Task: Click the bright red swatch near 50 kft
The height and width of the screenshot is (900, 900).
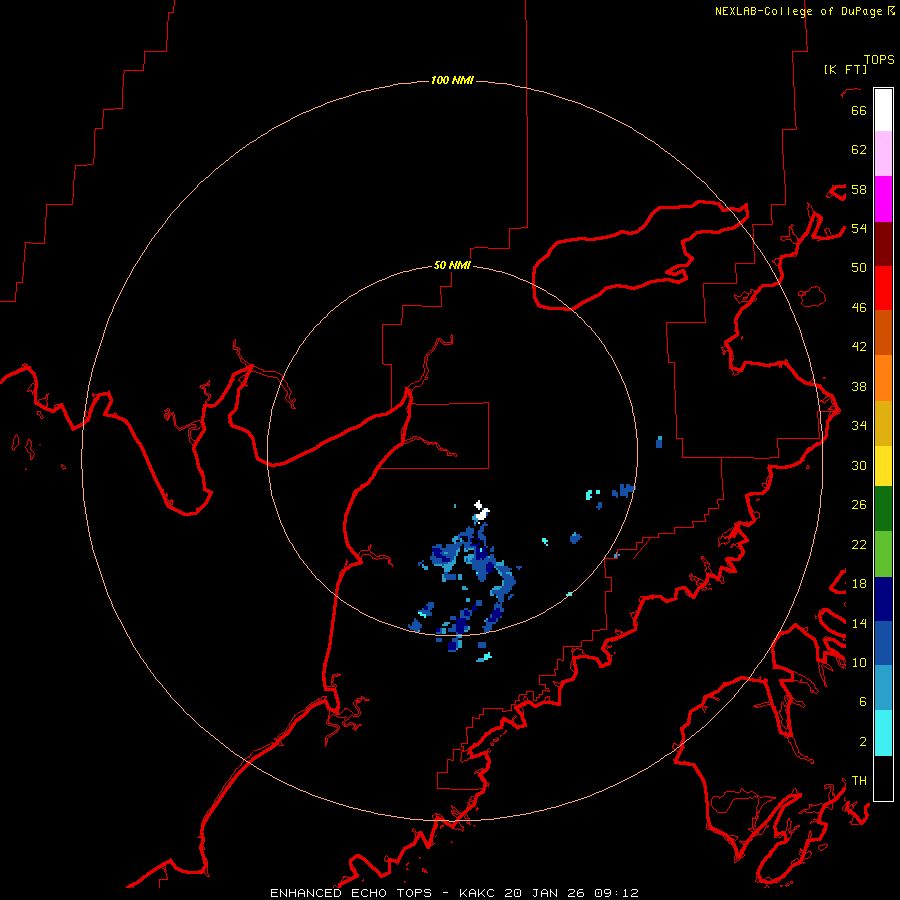Action: click(x=883, y=288)
